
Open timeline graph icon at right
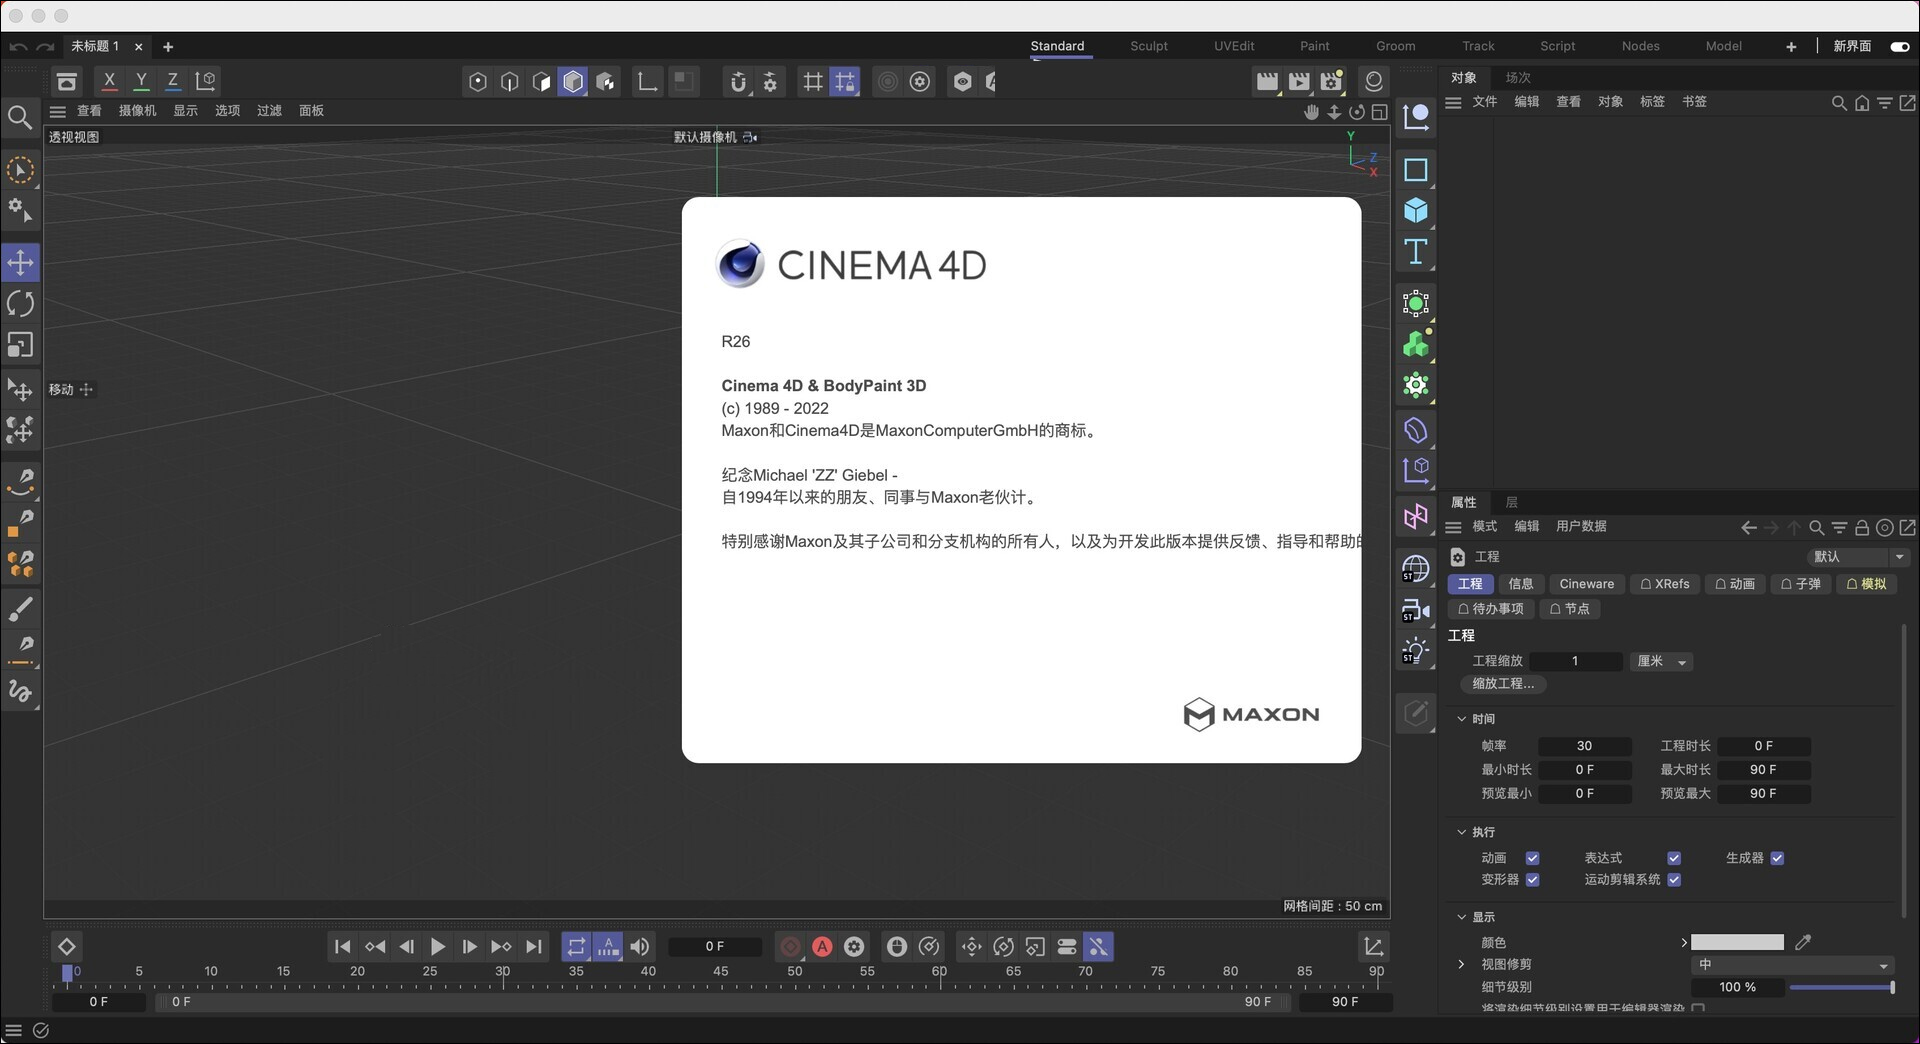[x=1374, y=946]
